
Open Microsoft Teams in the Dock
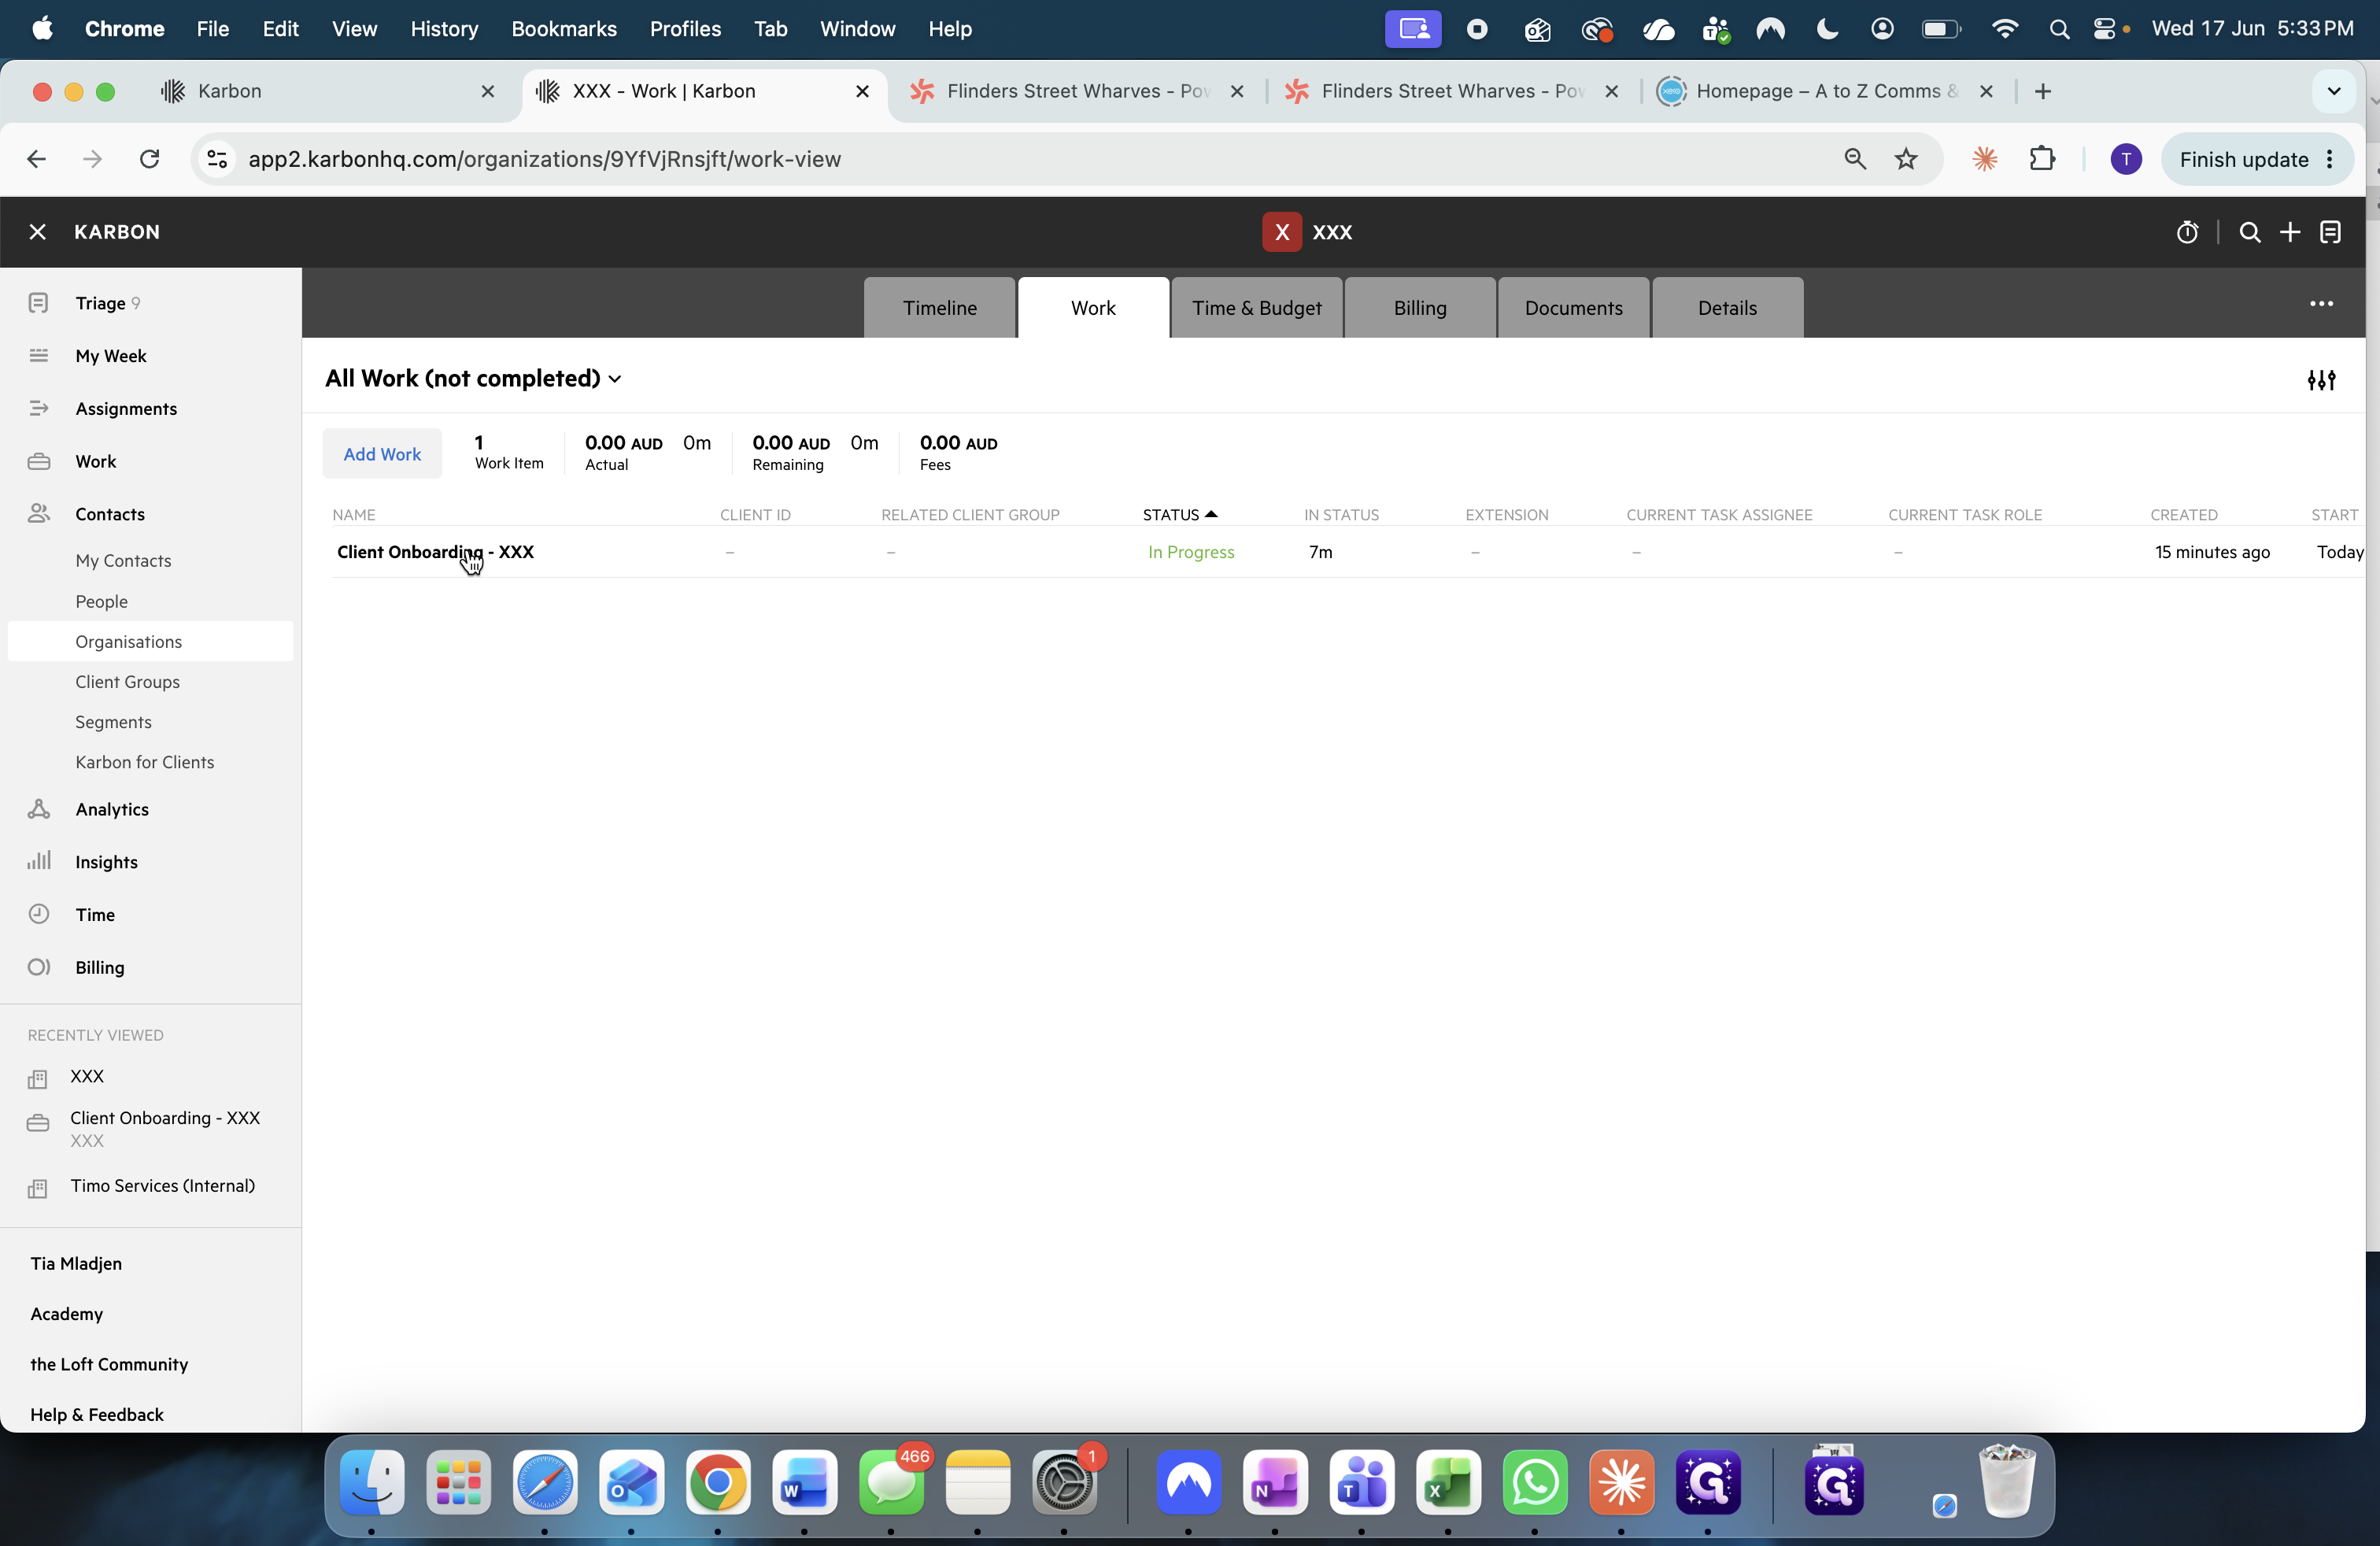tap(1361, 1482)
